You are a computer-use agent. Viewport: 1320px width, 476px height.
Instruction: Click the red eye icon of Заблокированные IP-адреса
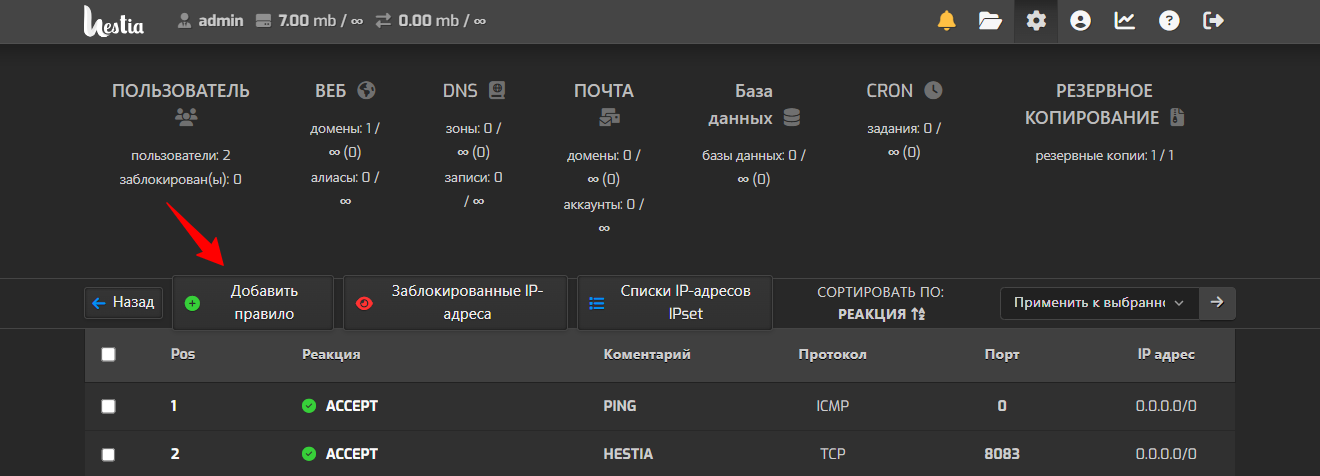point(364,303)
